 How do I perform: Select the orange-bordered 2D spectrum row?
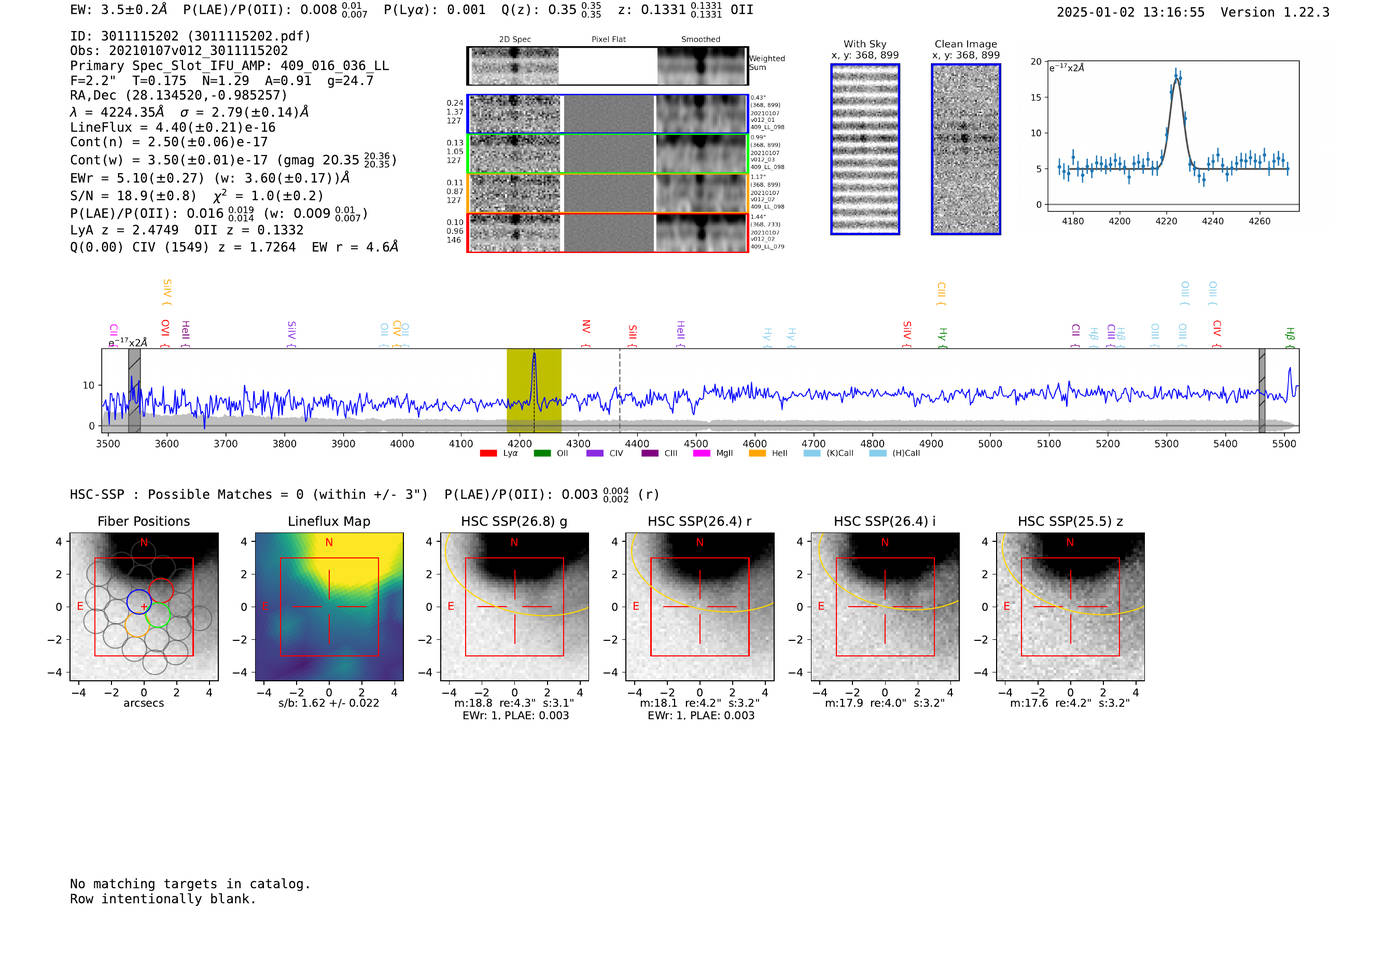[x=607, y=193]
